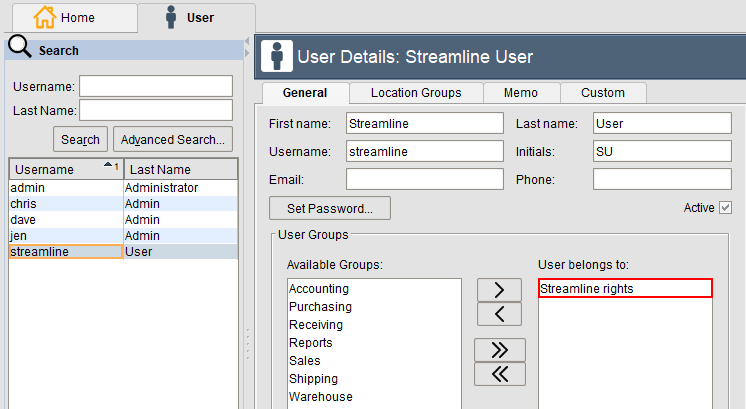746x409 pixels.
Task: Select Purchasing in Available Groups list
Action: 320,307
